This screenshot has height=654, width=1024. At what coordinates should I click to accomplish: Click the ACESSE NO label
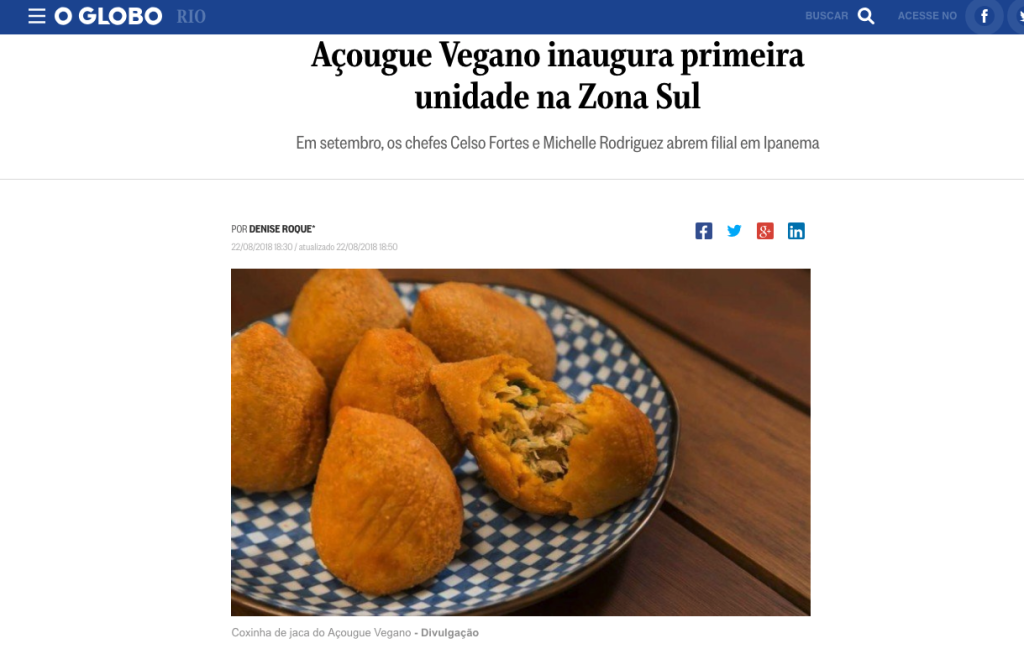coord(927,16)
